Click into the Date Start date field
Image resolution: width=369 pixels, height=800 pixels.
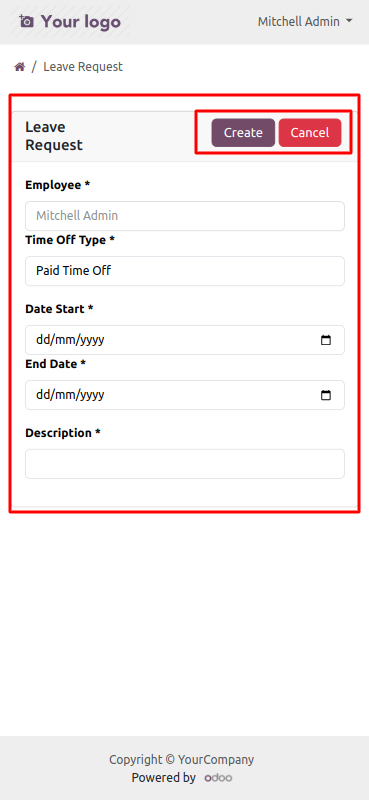click(x=185, y=340)
